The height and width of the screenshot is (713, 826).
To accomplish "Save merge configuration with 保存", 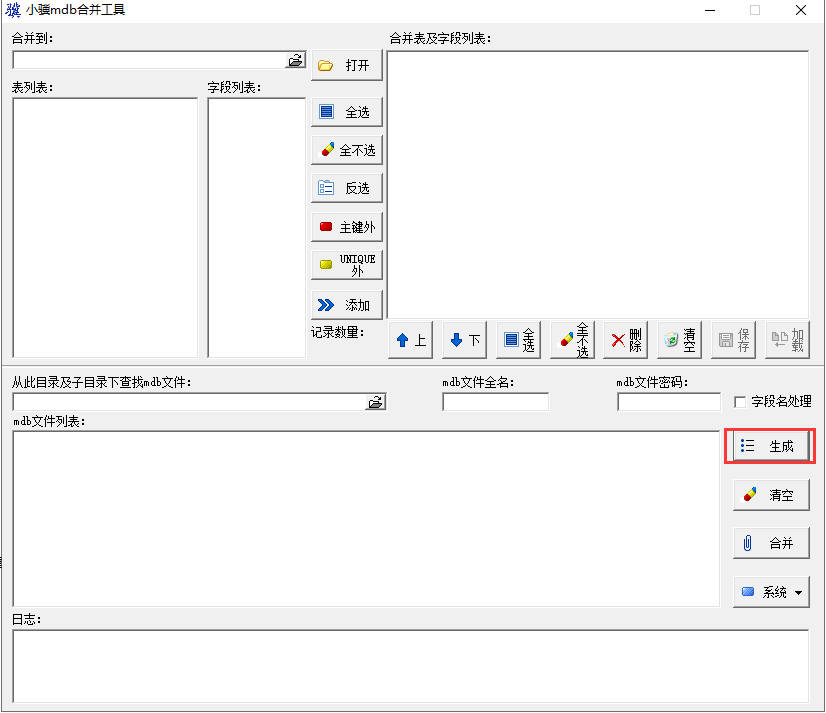I will pyautogui.click(x=732, y=340).
